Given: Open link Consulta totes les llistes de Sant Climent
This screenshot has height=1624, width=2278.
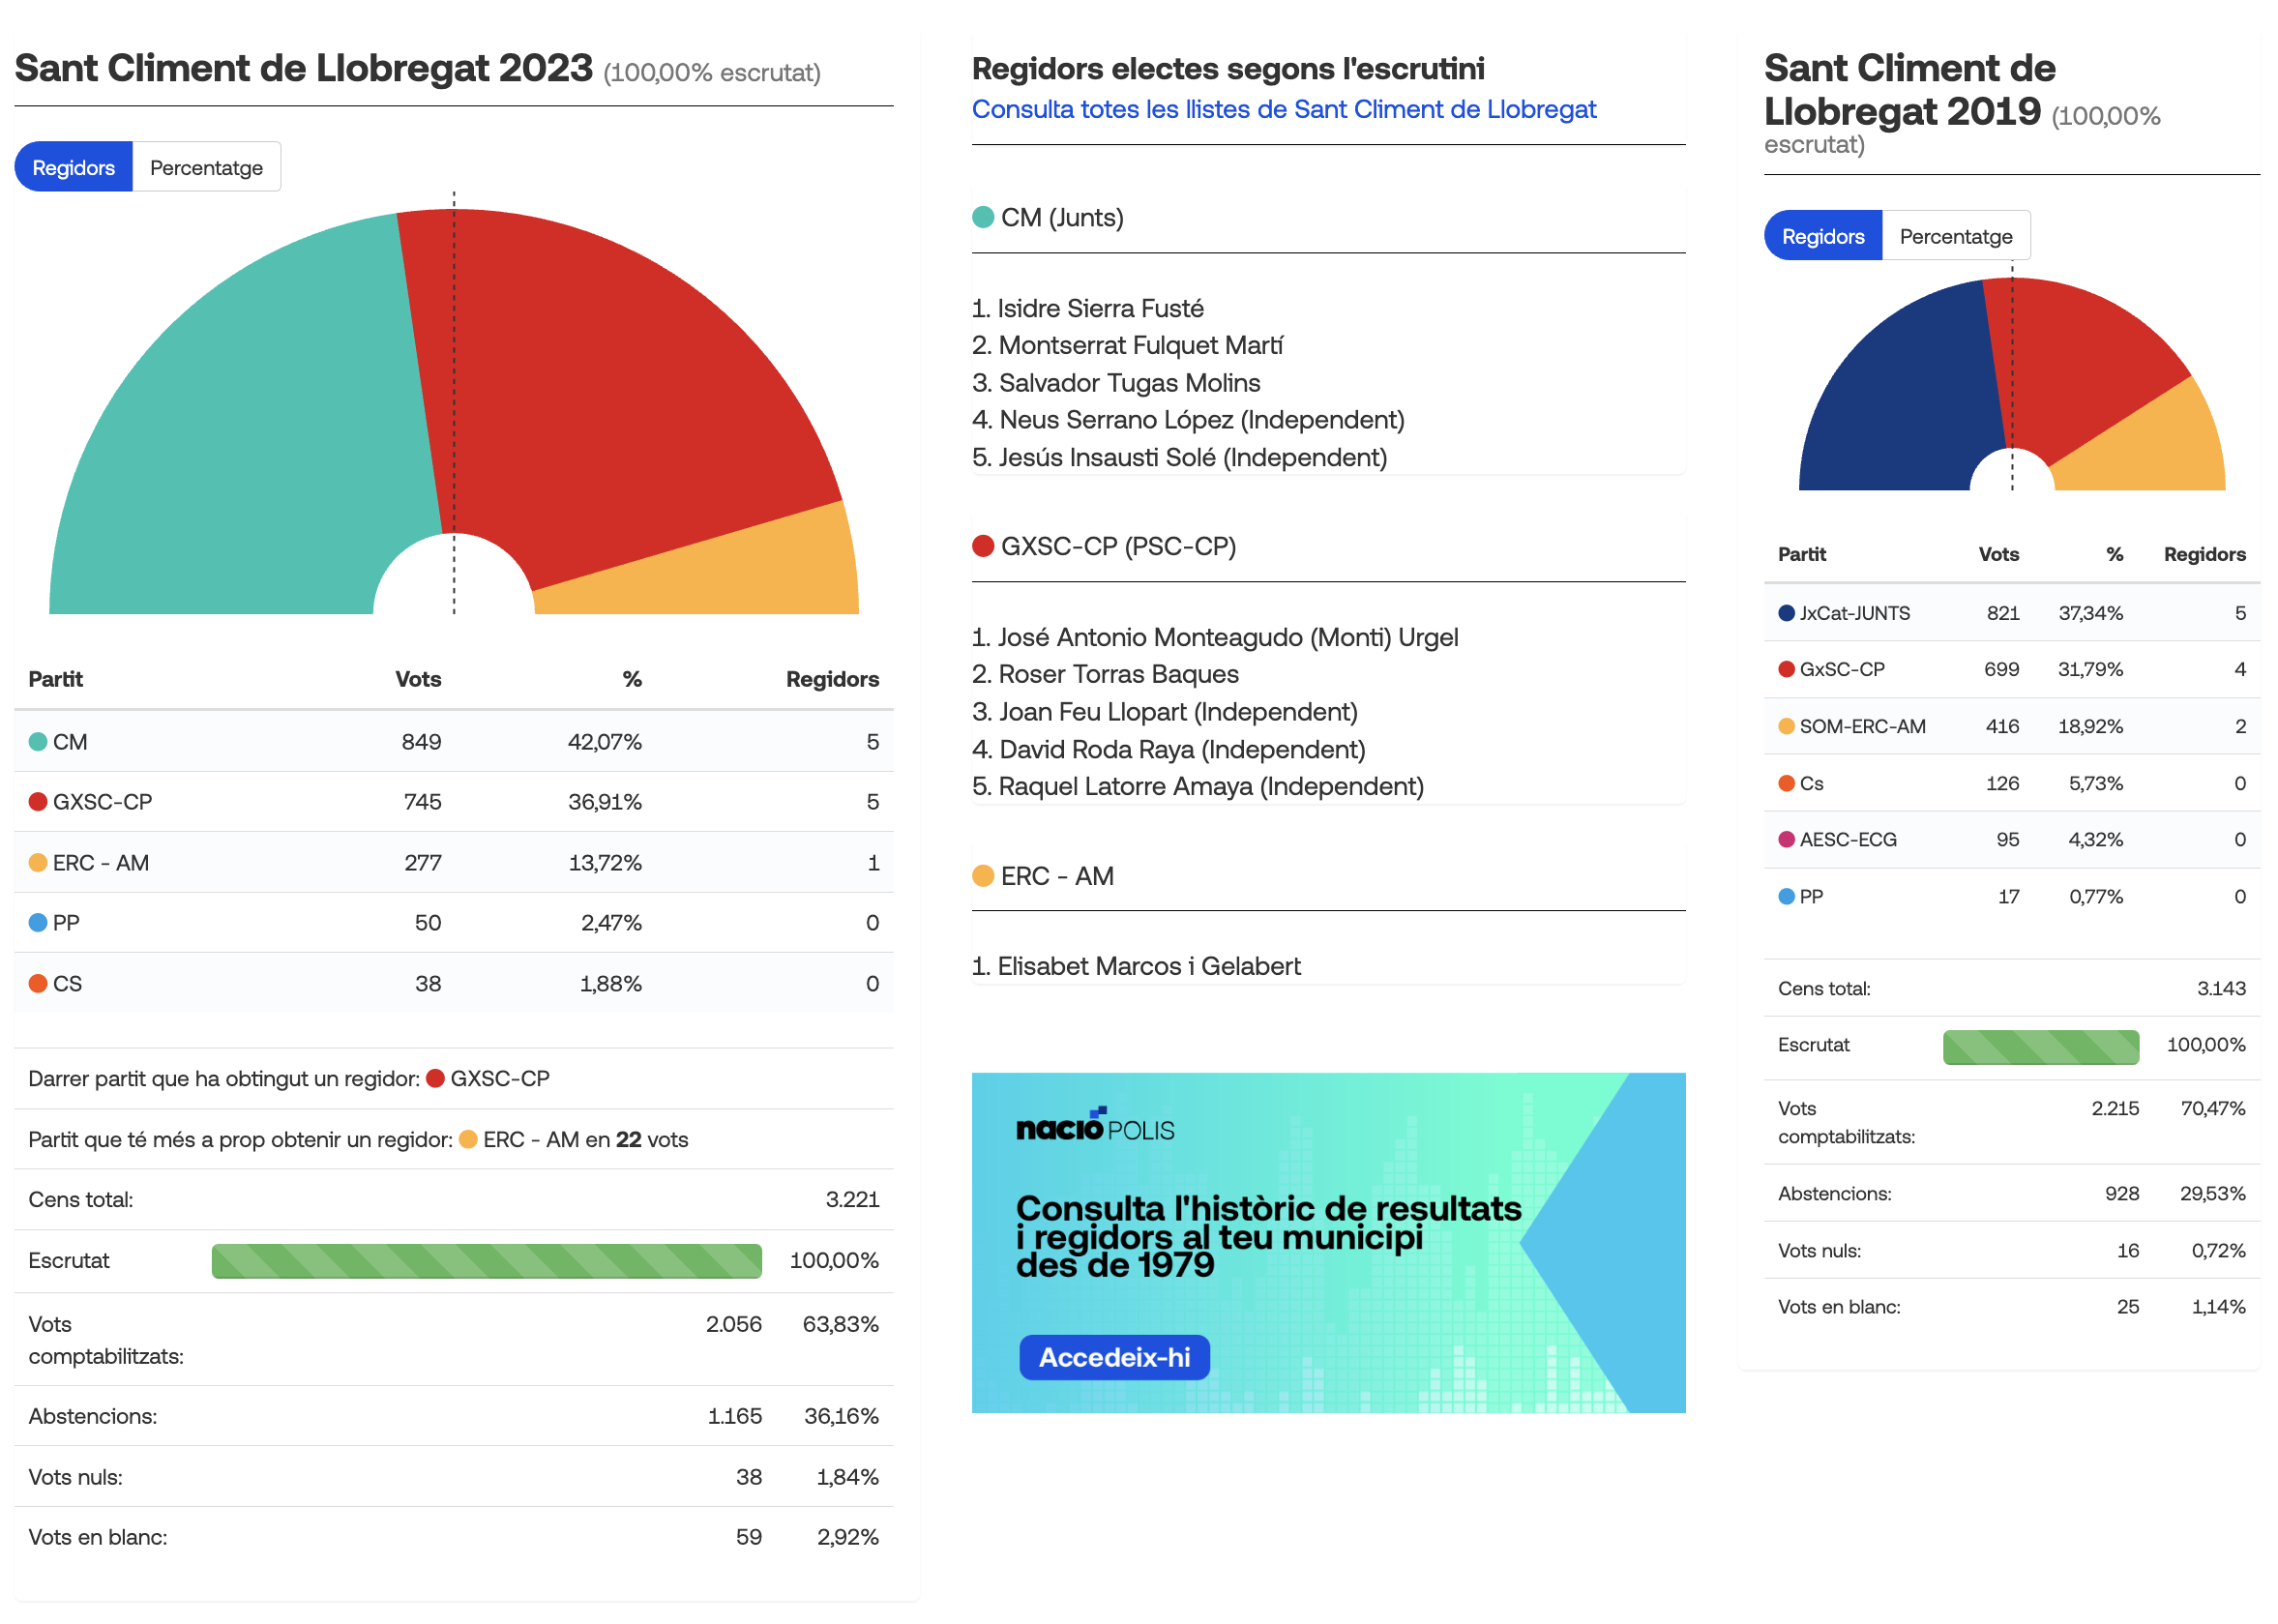Looking at the screenshot, I should pos(1283,109).
